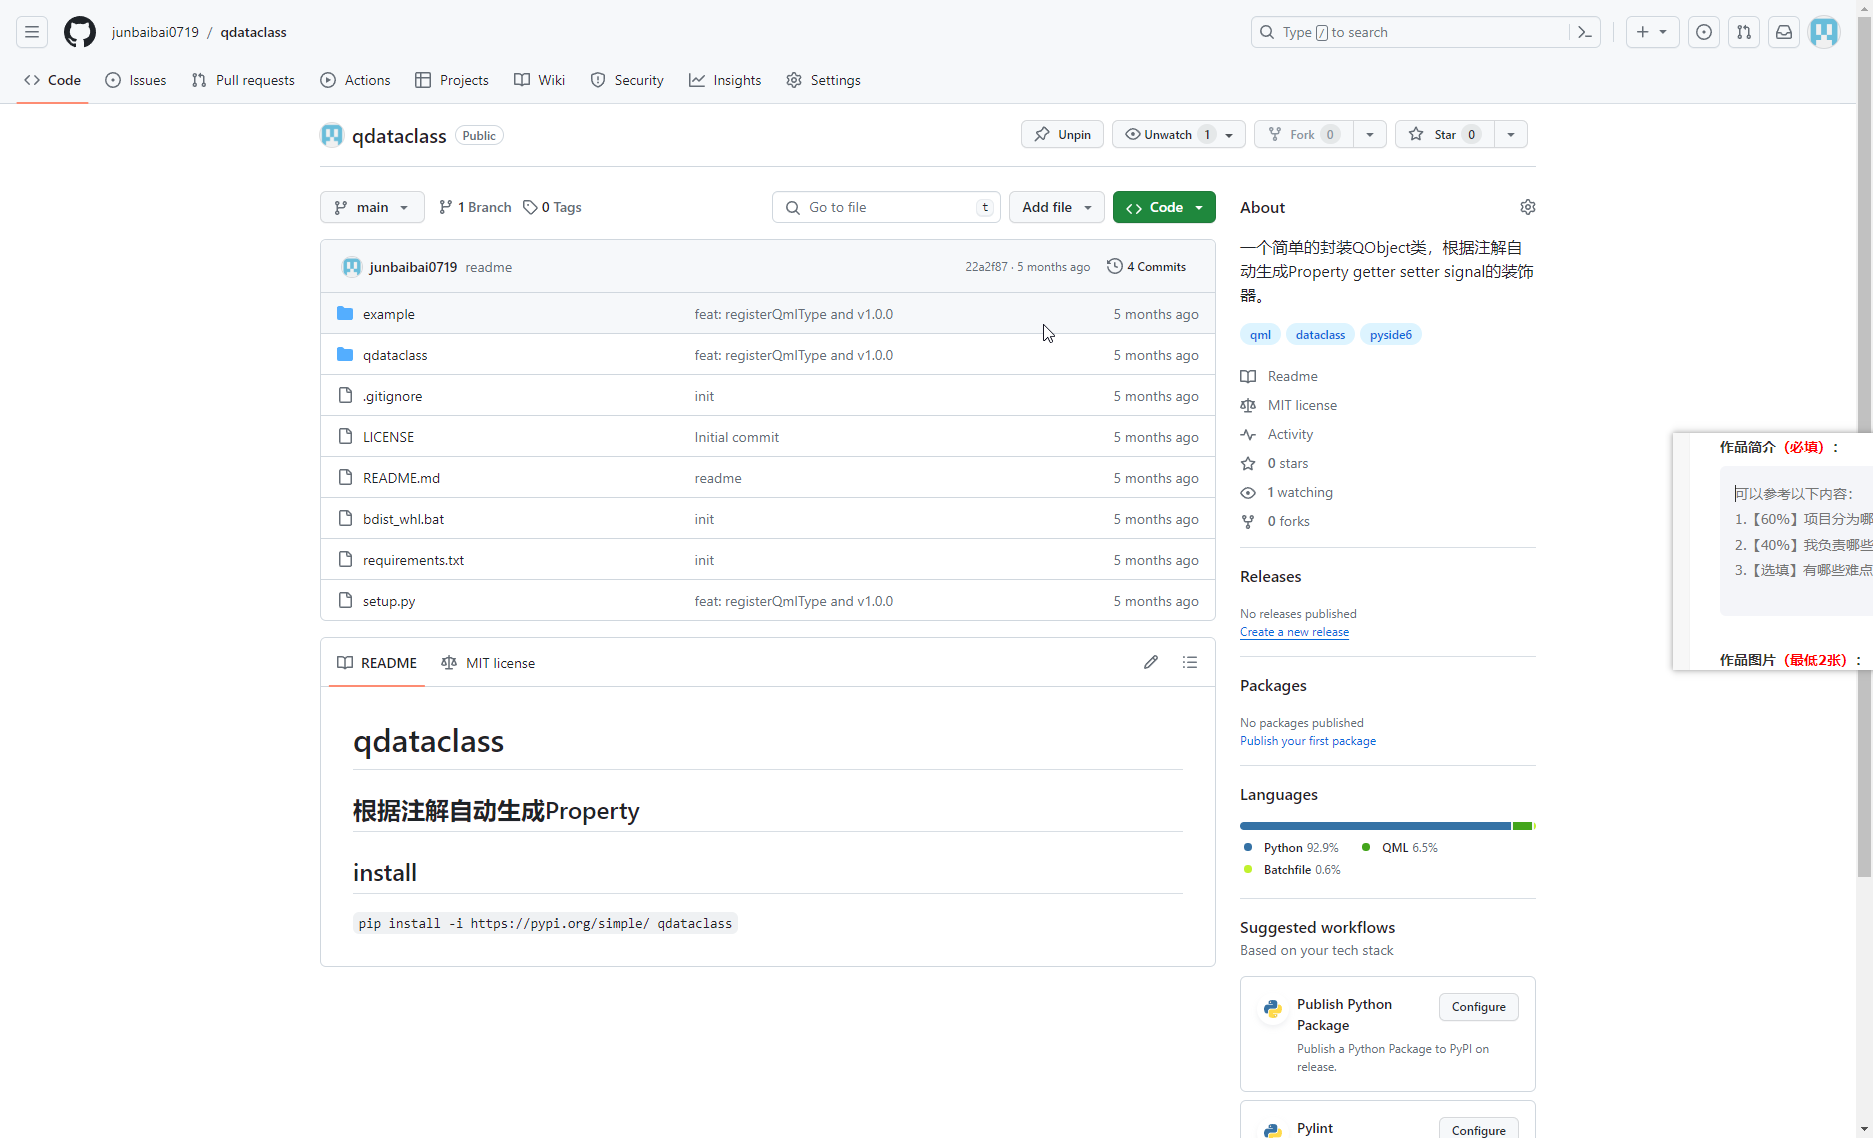The height and width of the screenshot is (1138, 1873).
Task: Open the green Code dropdown
Action: (x=1164, y=207)
